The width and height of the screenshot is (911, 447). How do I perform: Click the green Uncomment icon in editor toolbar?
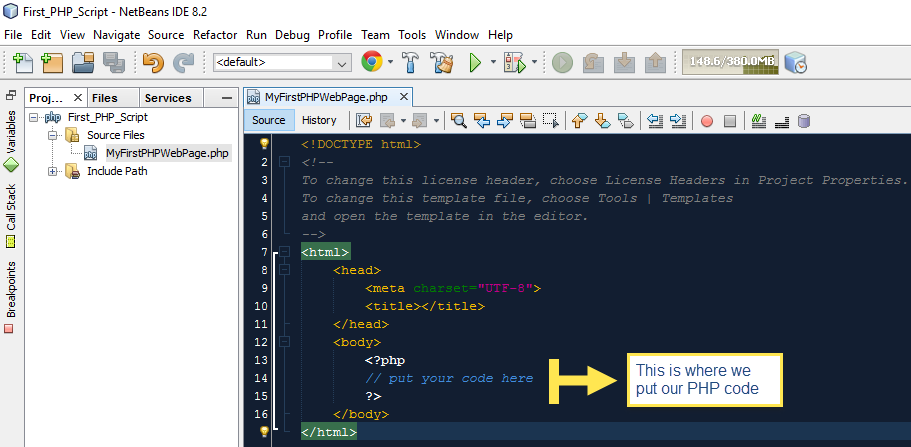[759, 121]
